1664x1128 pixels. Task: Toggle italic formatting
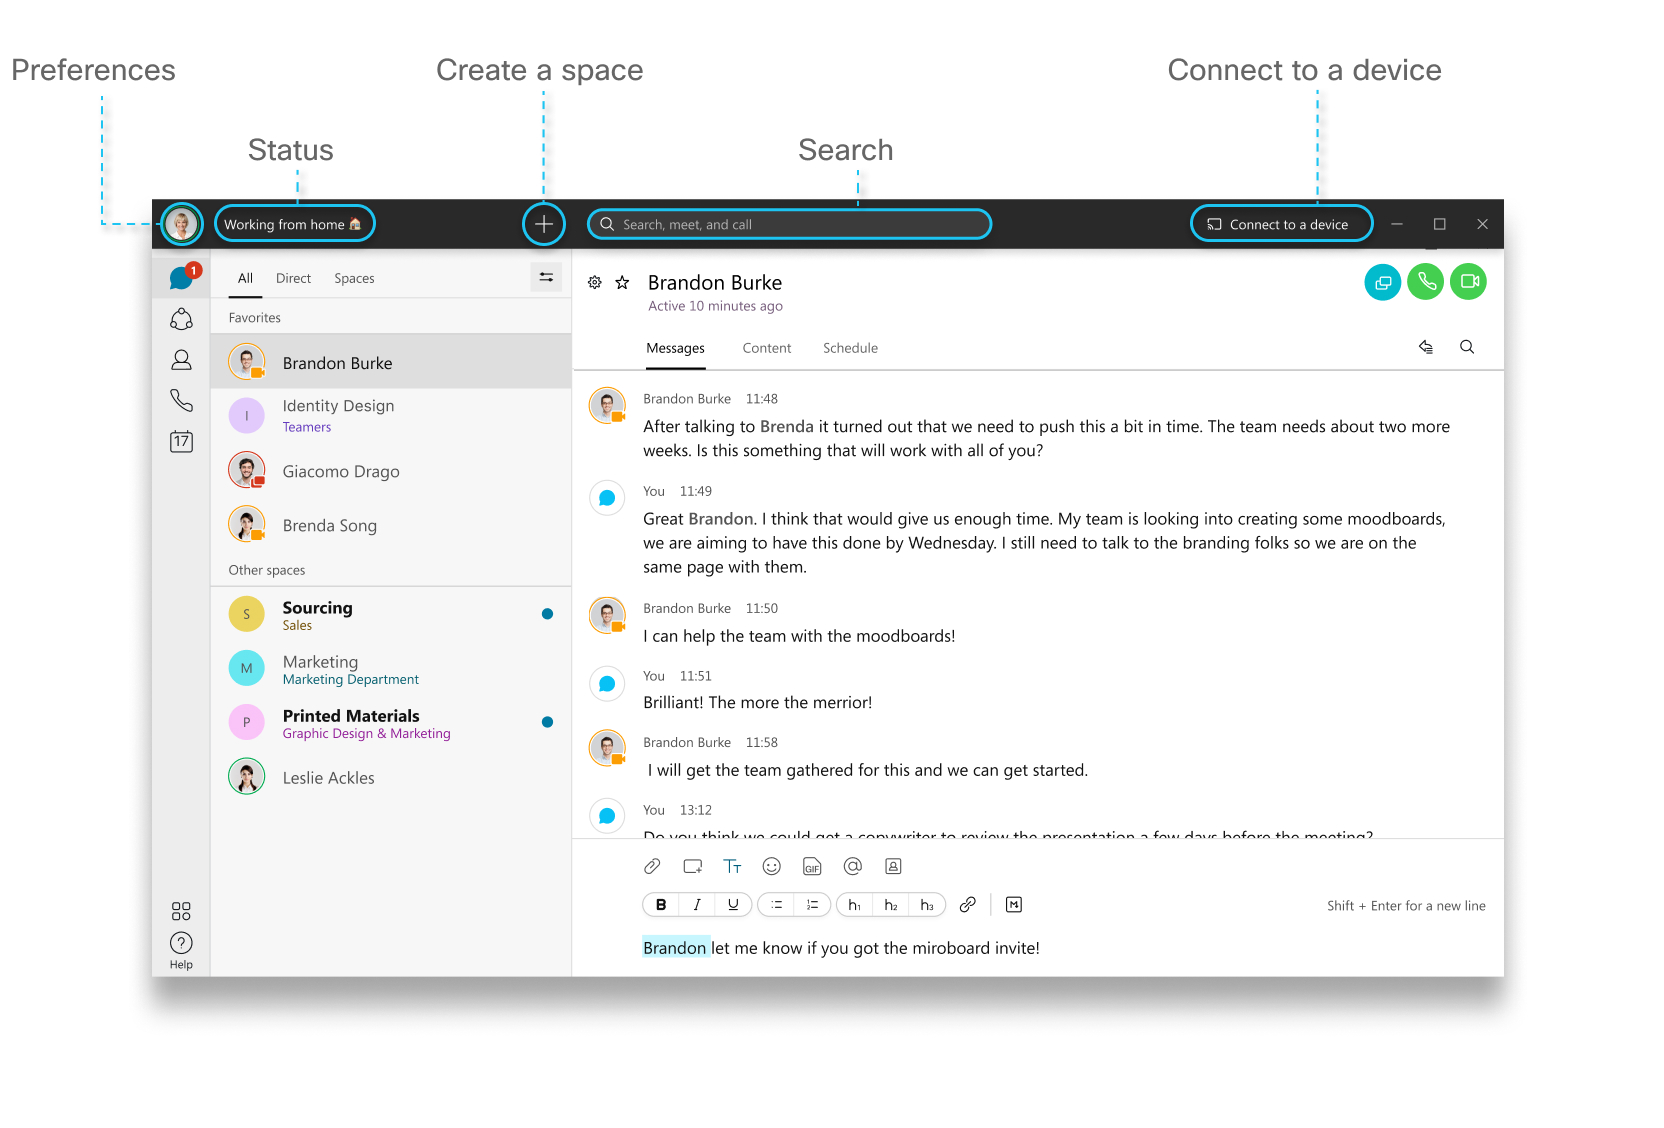point(697,905)
